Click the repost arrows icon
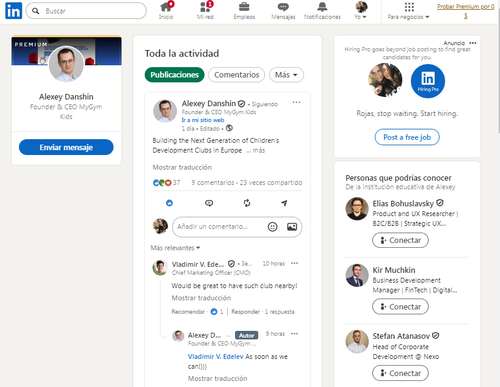The image size is (500, 387). coord(247,203)
